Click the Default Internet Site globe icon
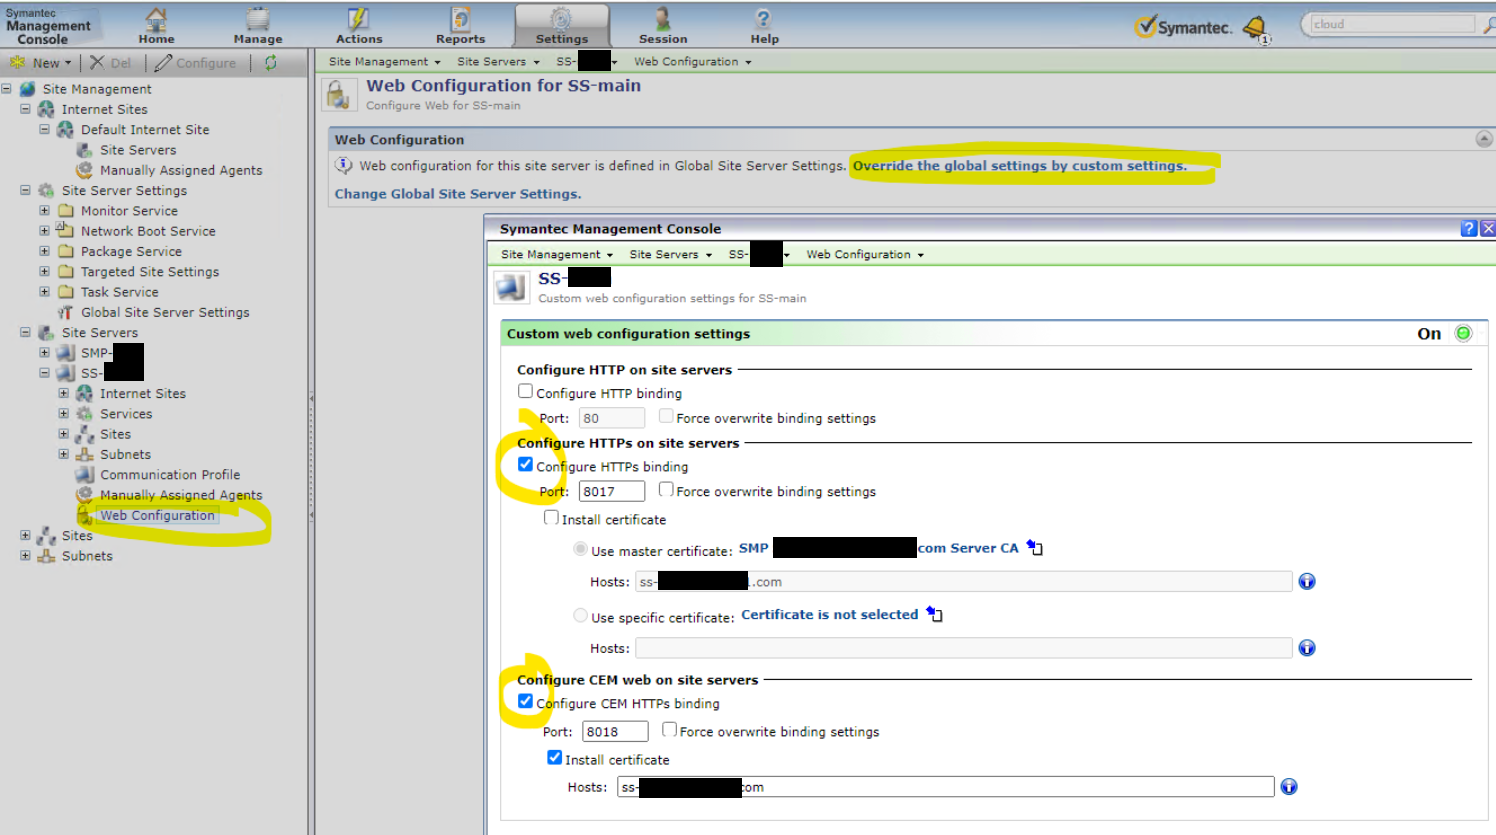This screenshot has width=1496, height=835. click(x=65, y=129)
